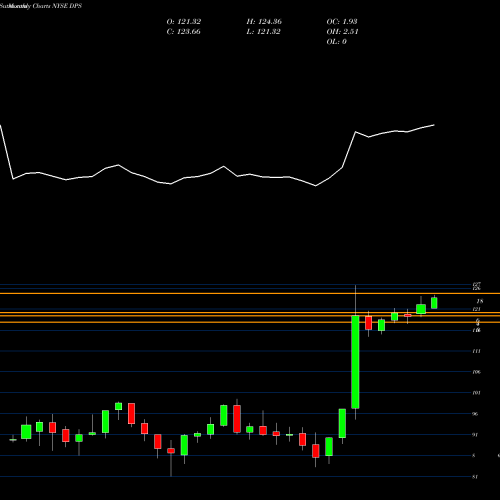This screenshot has width=500, height=500.
Task: Click the first red candle after the breakout
Action: tap(368, 323)
